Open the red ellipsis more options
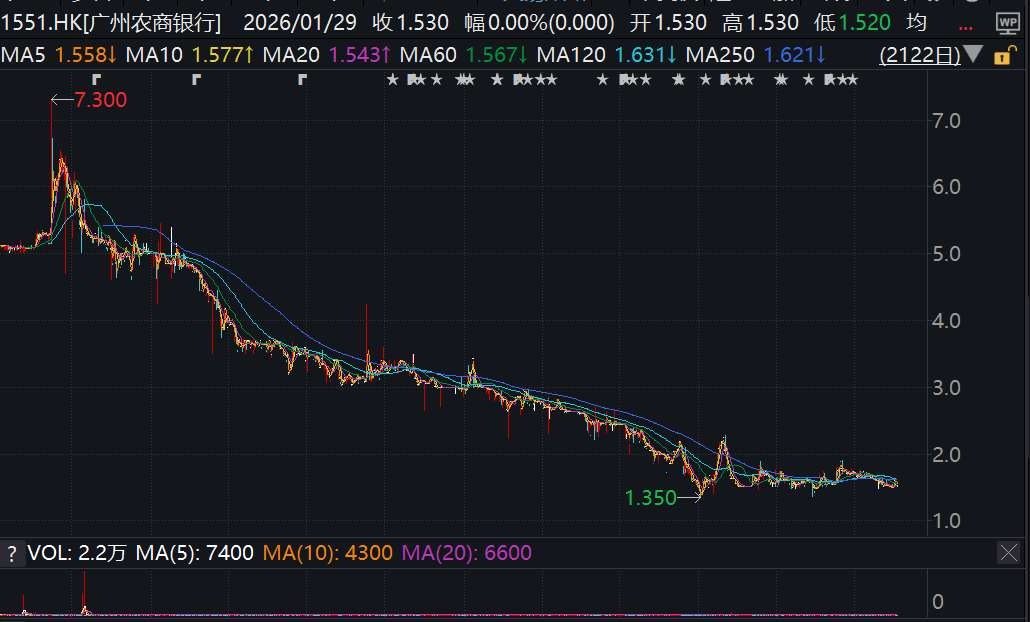 pos(965,23)
